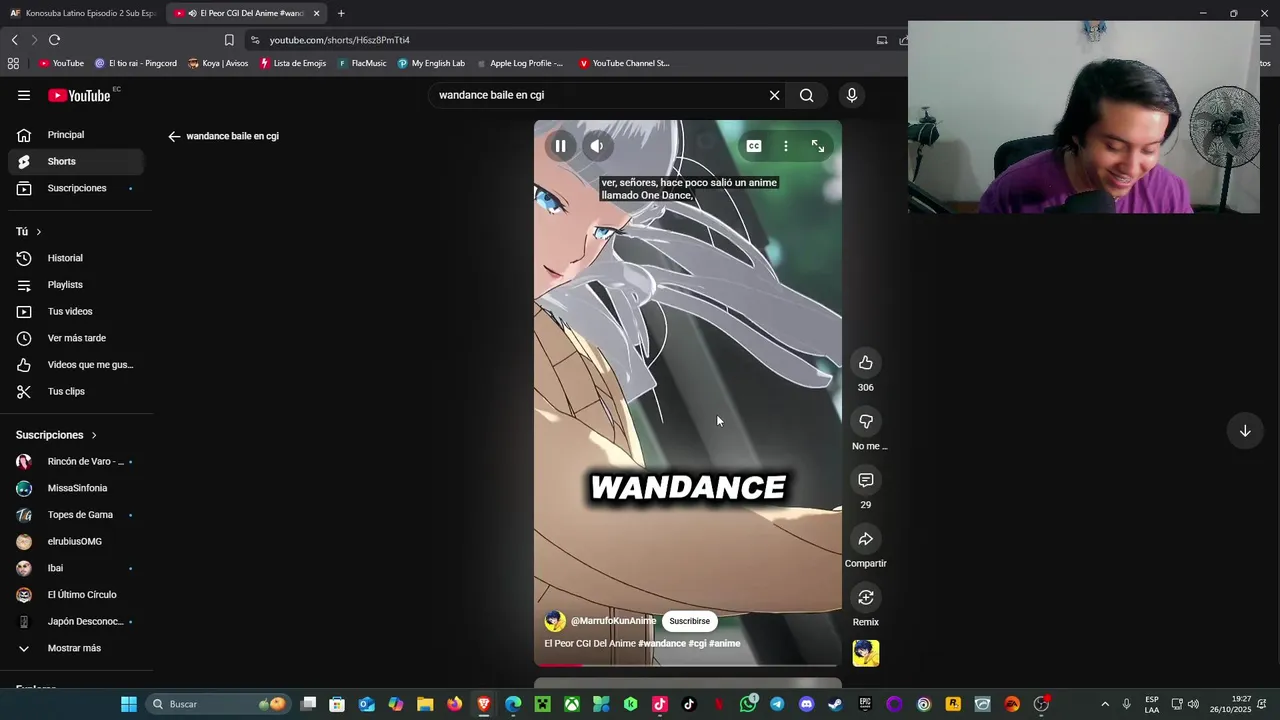The width and height of the screenshot is (1280, 720).
Task: Open the comments with 29 replies
Action: 866,481
